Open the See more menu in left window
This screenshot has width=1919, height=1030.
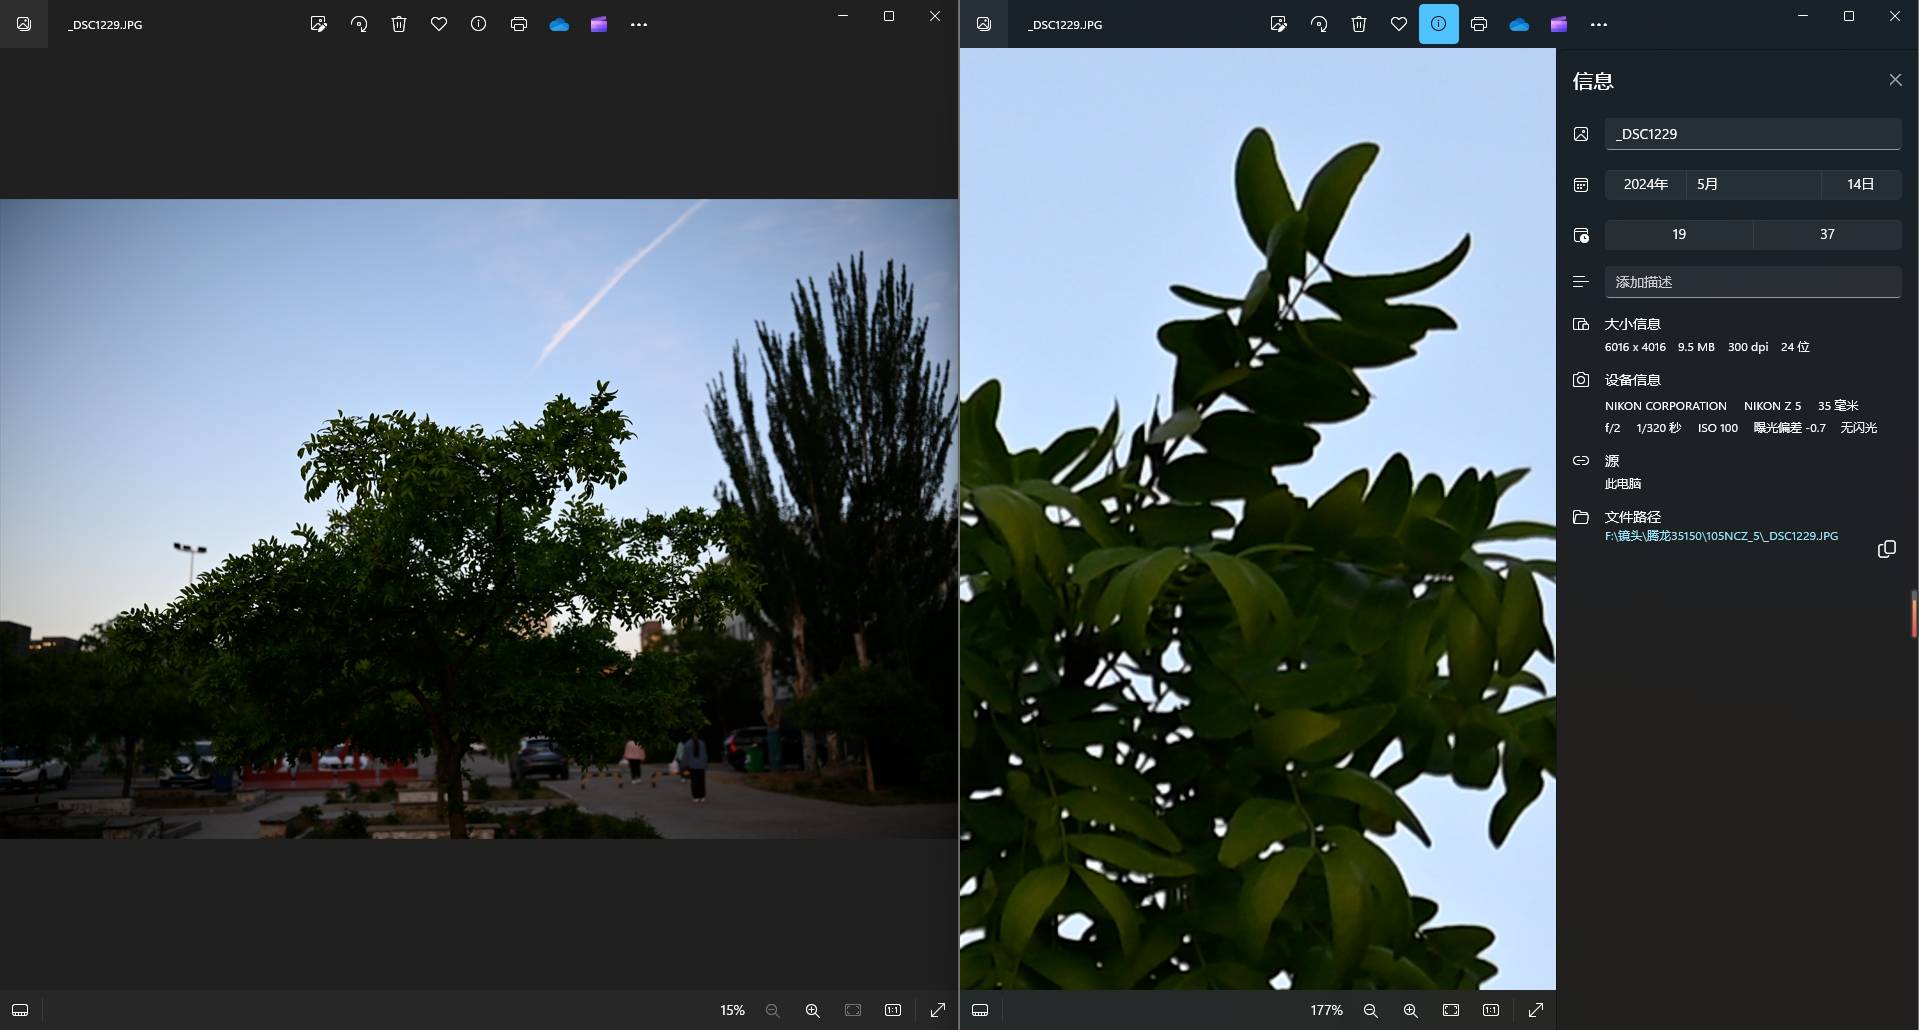tap(639, 24)
